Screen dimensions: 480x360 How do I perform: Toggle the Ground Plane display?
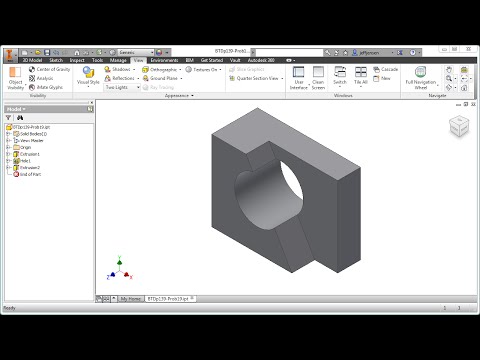[x=160, y=78]
